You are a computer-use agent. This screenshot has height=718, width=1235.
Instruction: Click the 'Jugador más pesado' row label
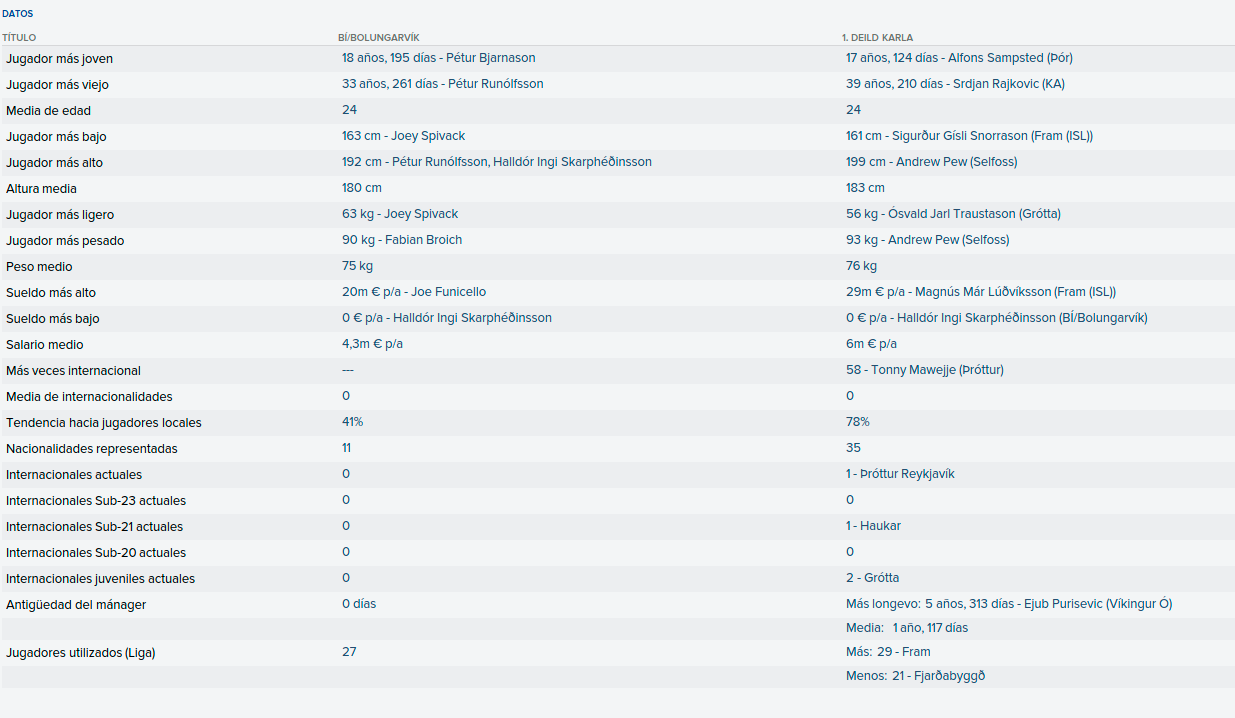pos(65,241)
